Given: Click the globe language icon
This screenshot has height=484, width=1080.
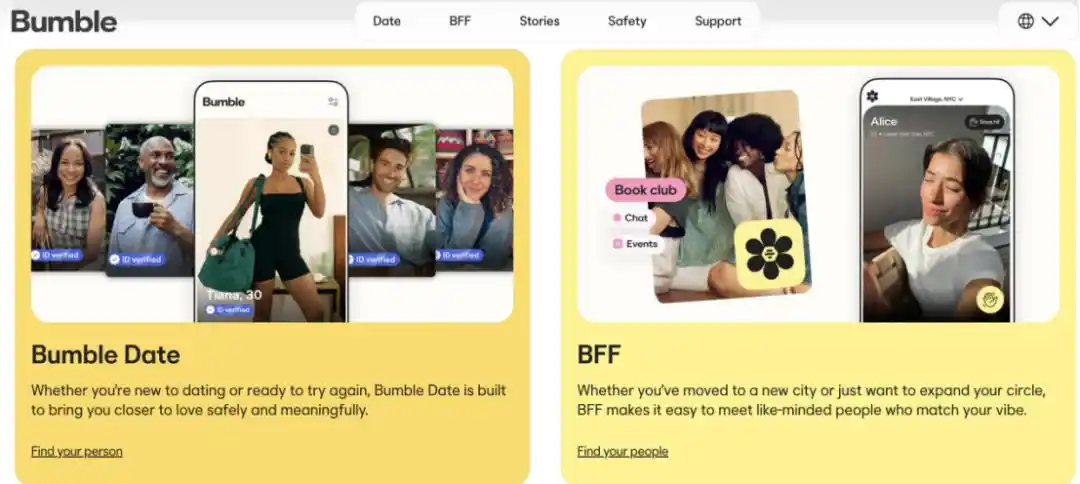Looking at the screenshot, I should (x=1026, y=21).
